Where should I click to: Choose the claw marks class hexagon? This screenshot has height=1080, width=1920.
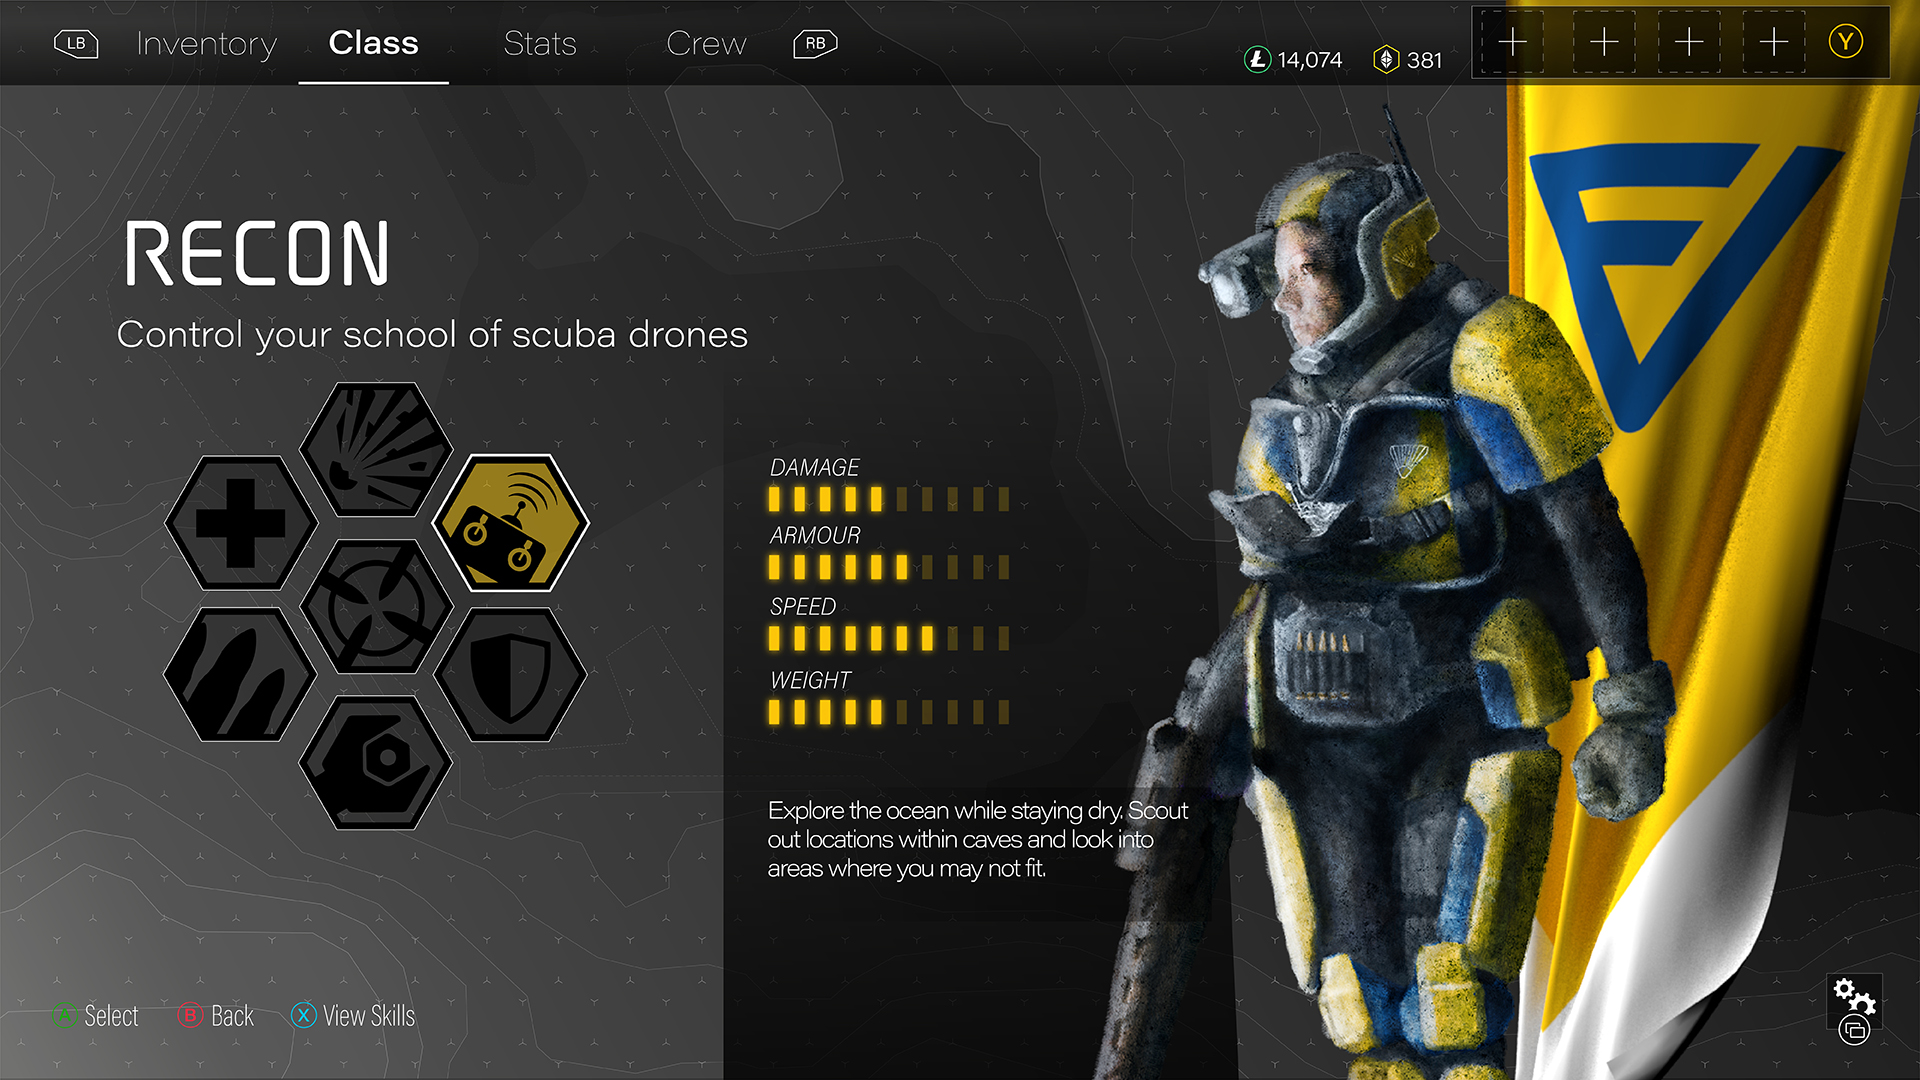click(x=241, y=675)
